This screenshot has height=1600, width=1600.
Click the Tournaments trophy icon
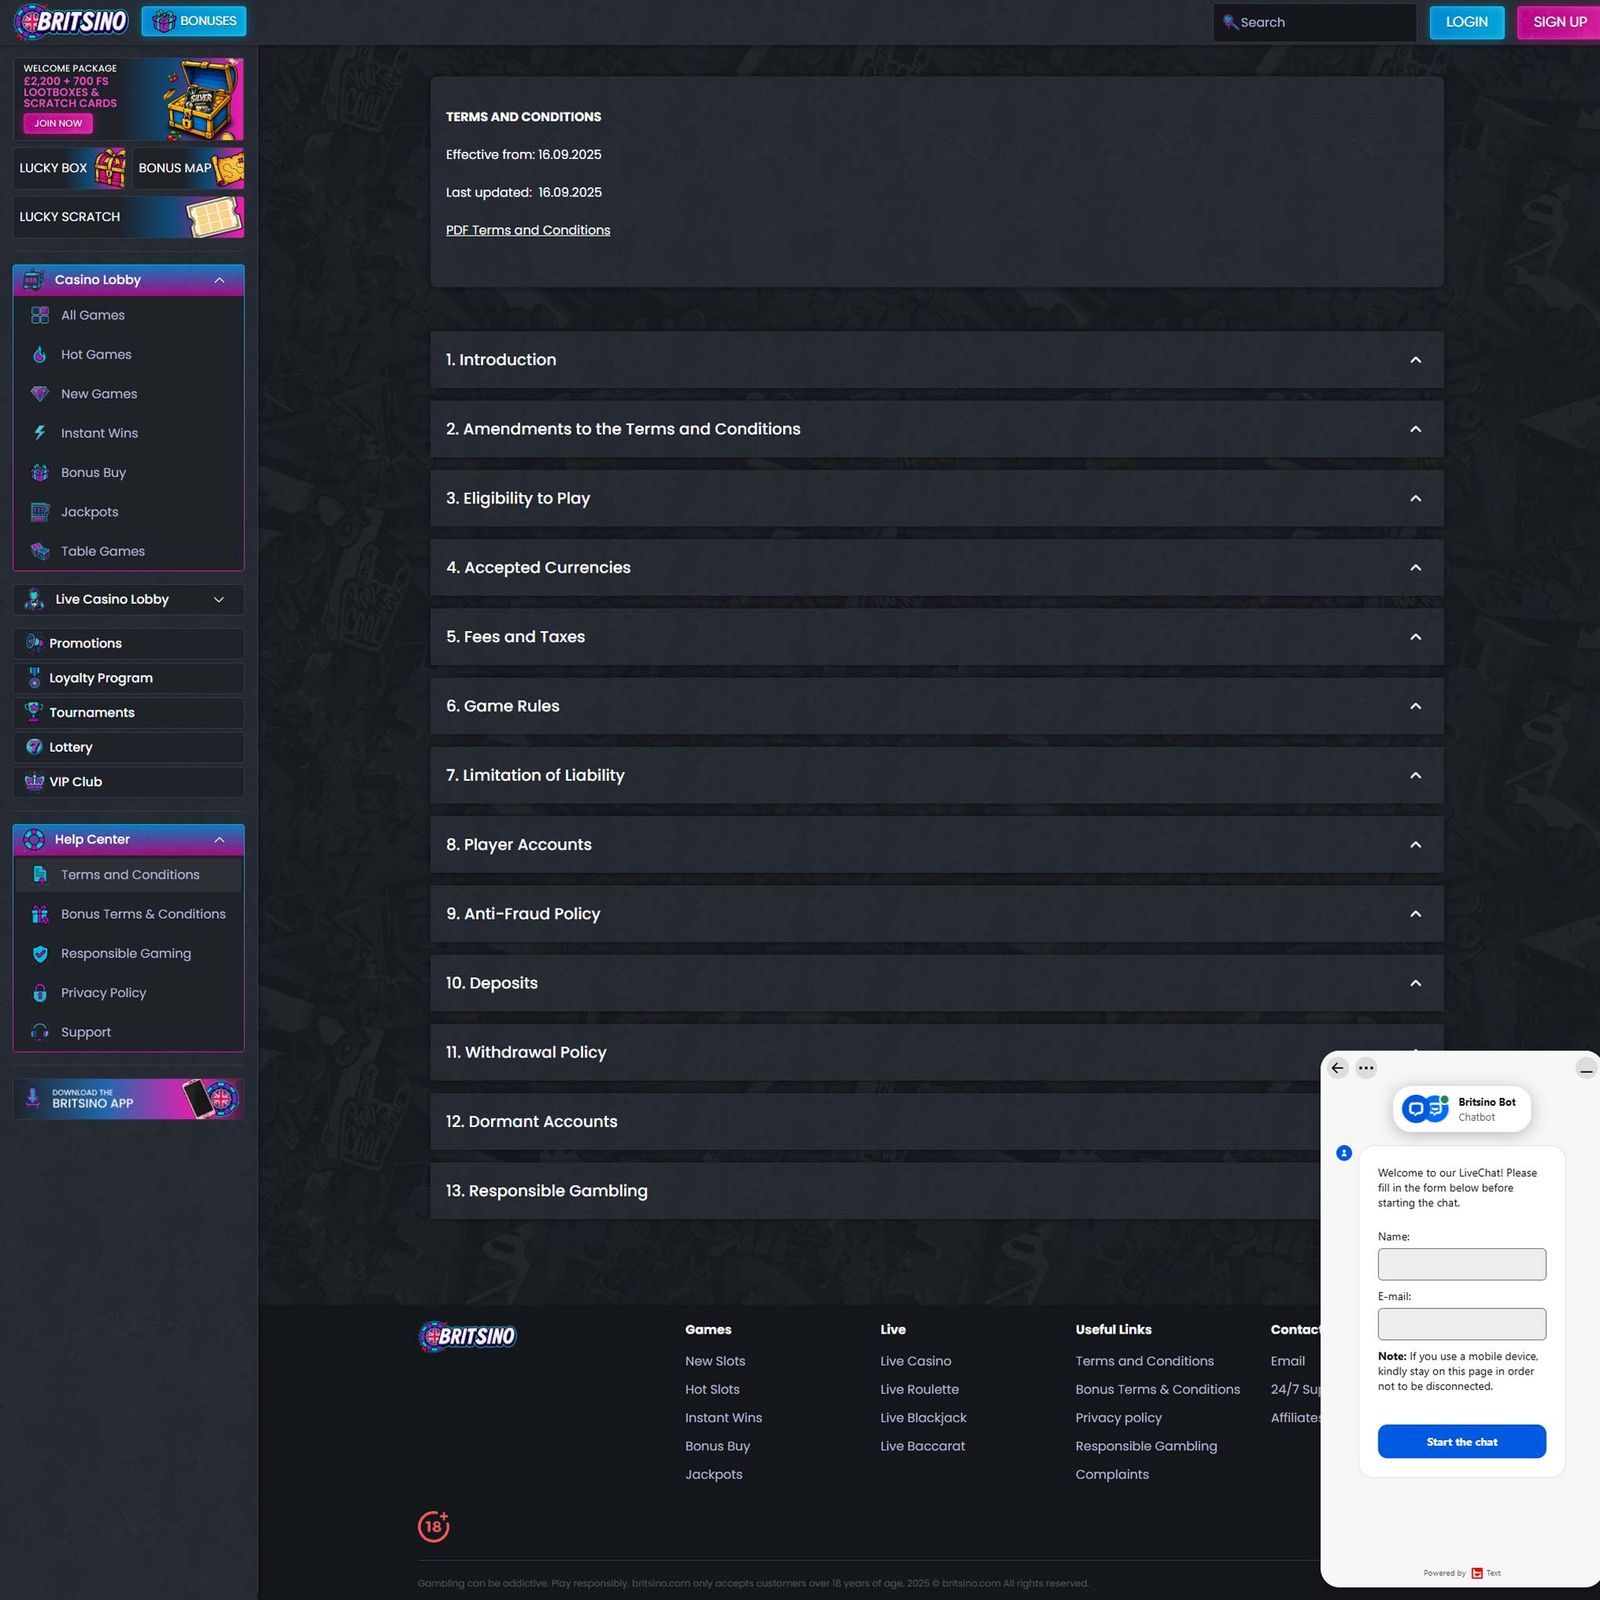(x=34, y=712)
